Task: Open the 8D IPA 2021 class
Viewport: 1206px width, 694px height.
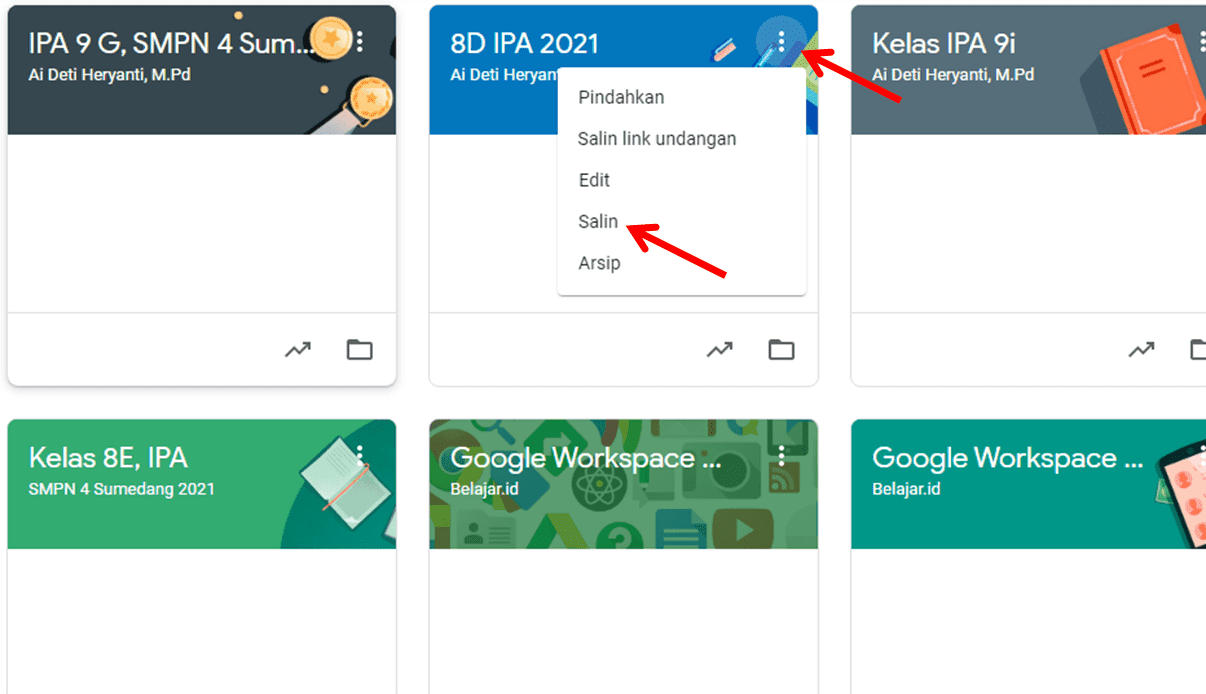Action: pyautogui.click(x=525, y=43)
